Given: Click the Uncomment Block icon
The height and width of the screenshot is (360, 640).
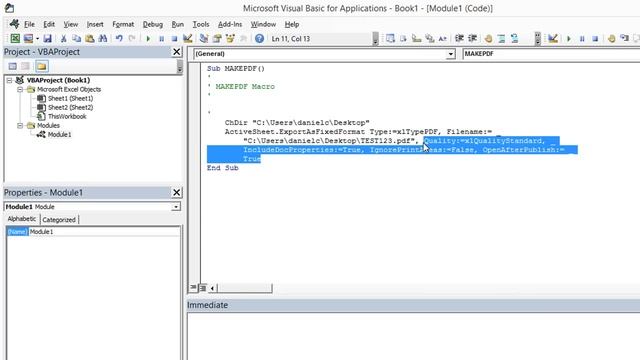Looking at the screenshot, I should 514,39.
